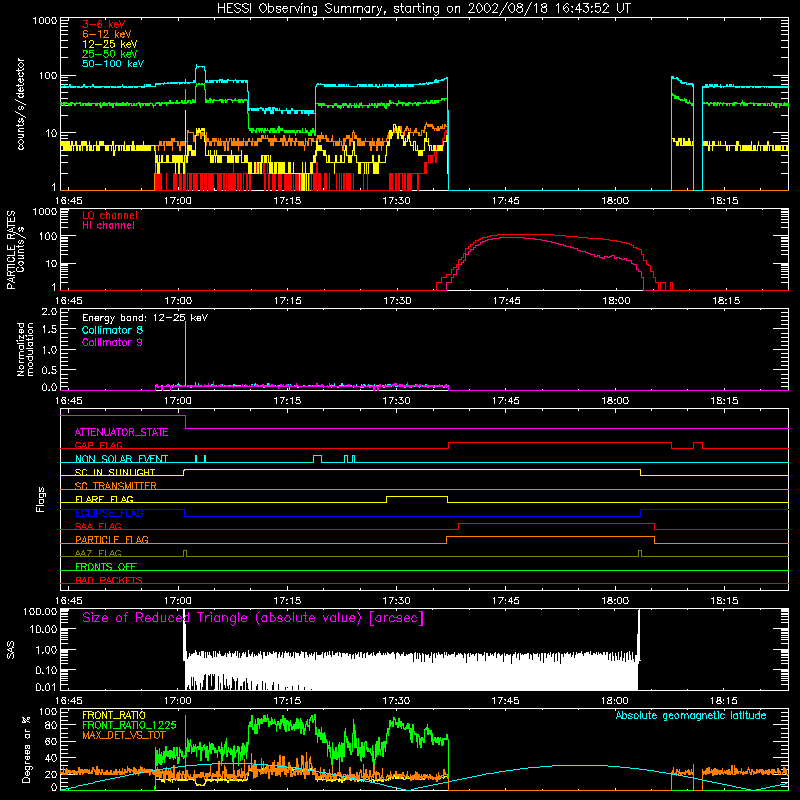
Task: Click the orange 6-12 keV legend label
Action: tap(107, 34)
